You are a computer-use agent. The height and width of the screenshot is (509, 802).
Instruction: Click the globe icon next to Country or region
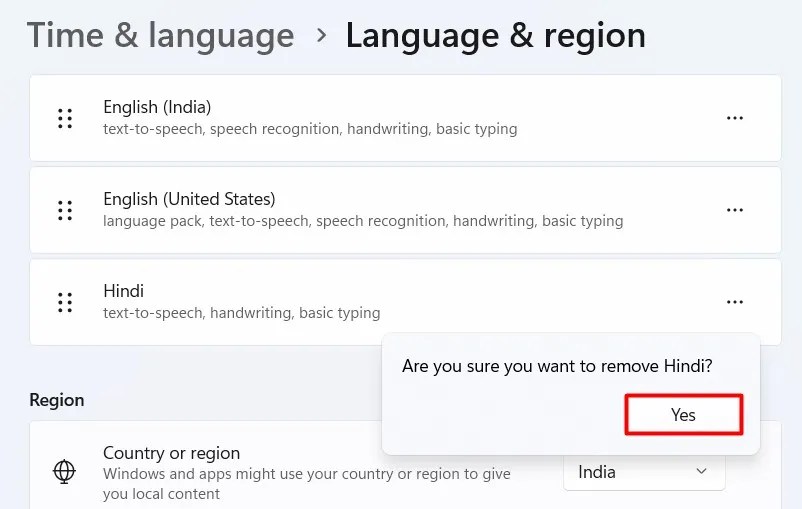[65, 471]
